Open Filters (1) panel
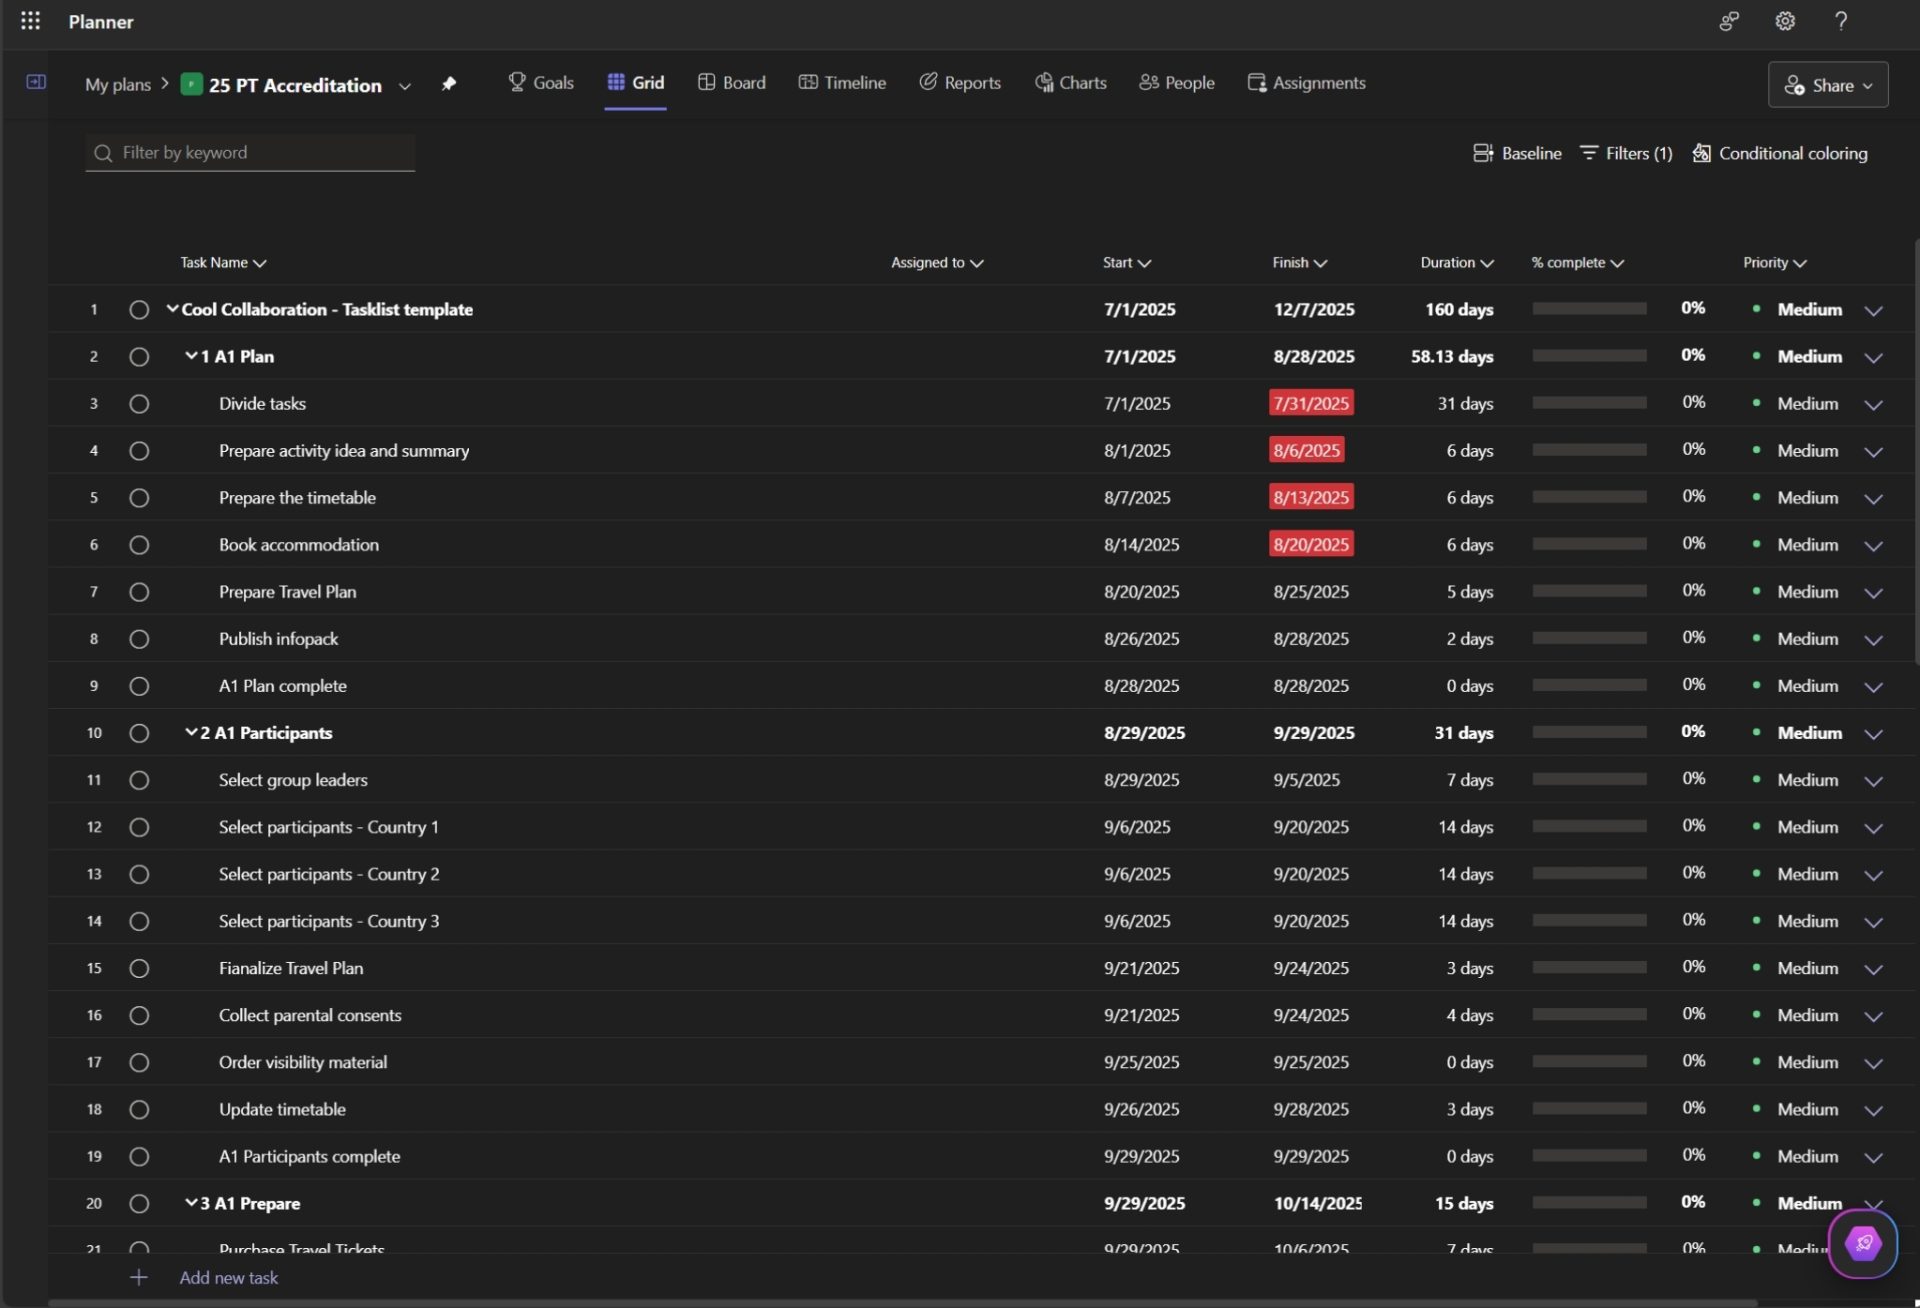 [1626, 153]
